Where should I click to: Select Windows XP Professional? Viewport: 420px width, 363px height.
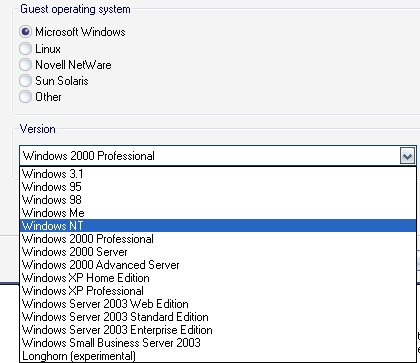click(x=218, y=291)
